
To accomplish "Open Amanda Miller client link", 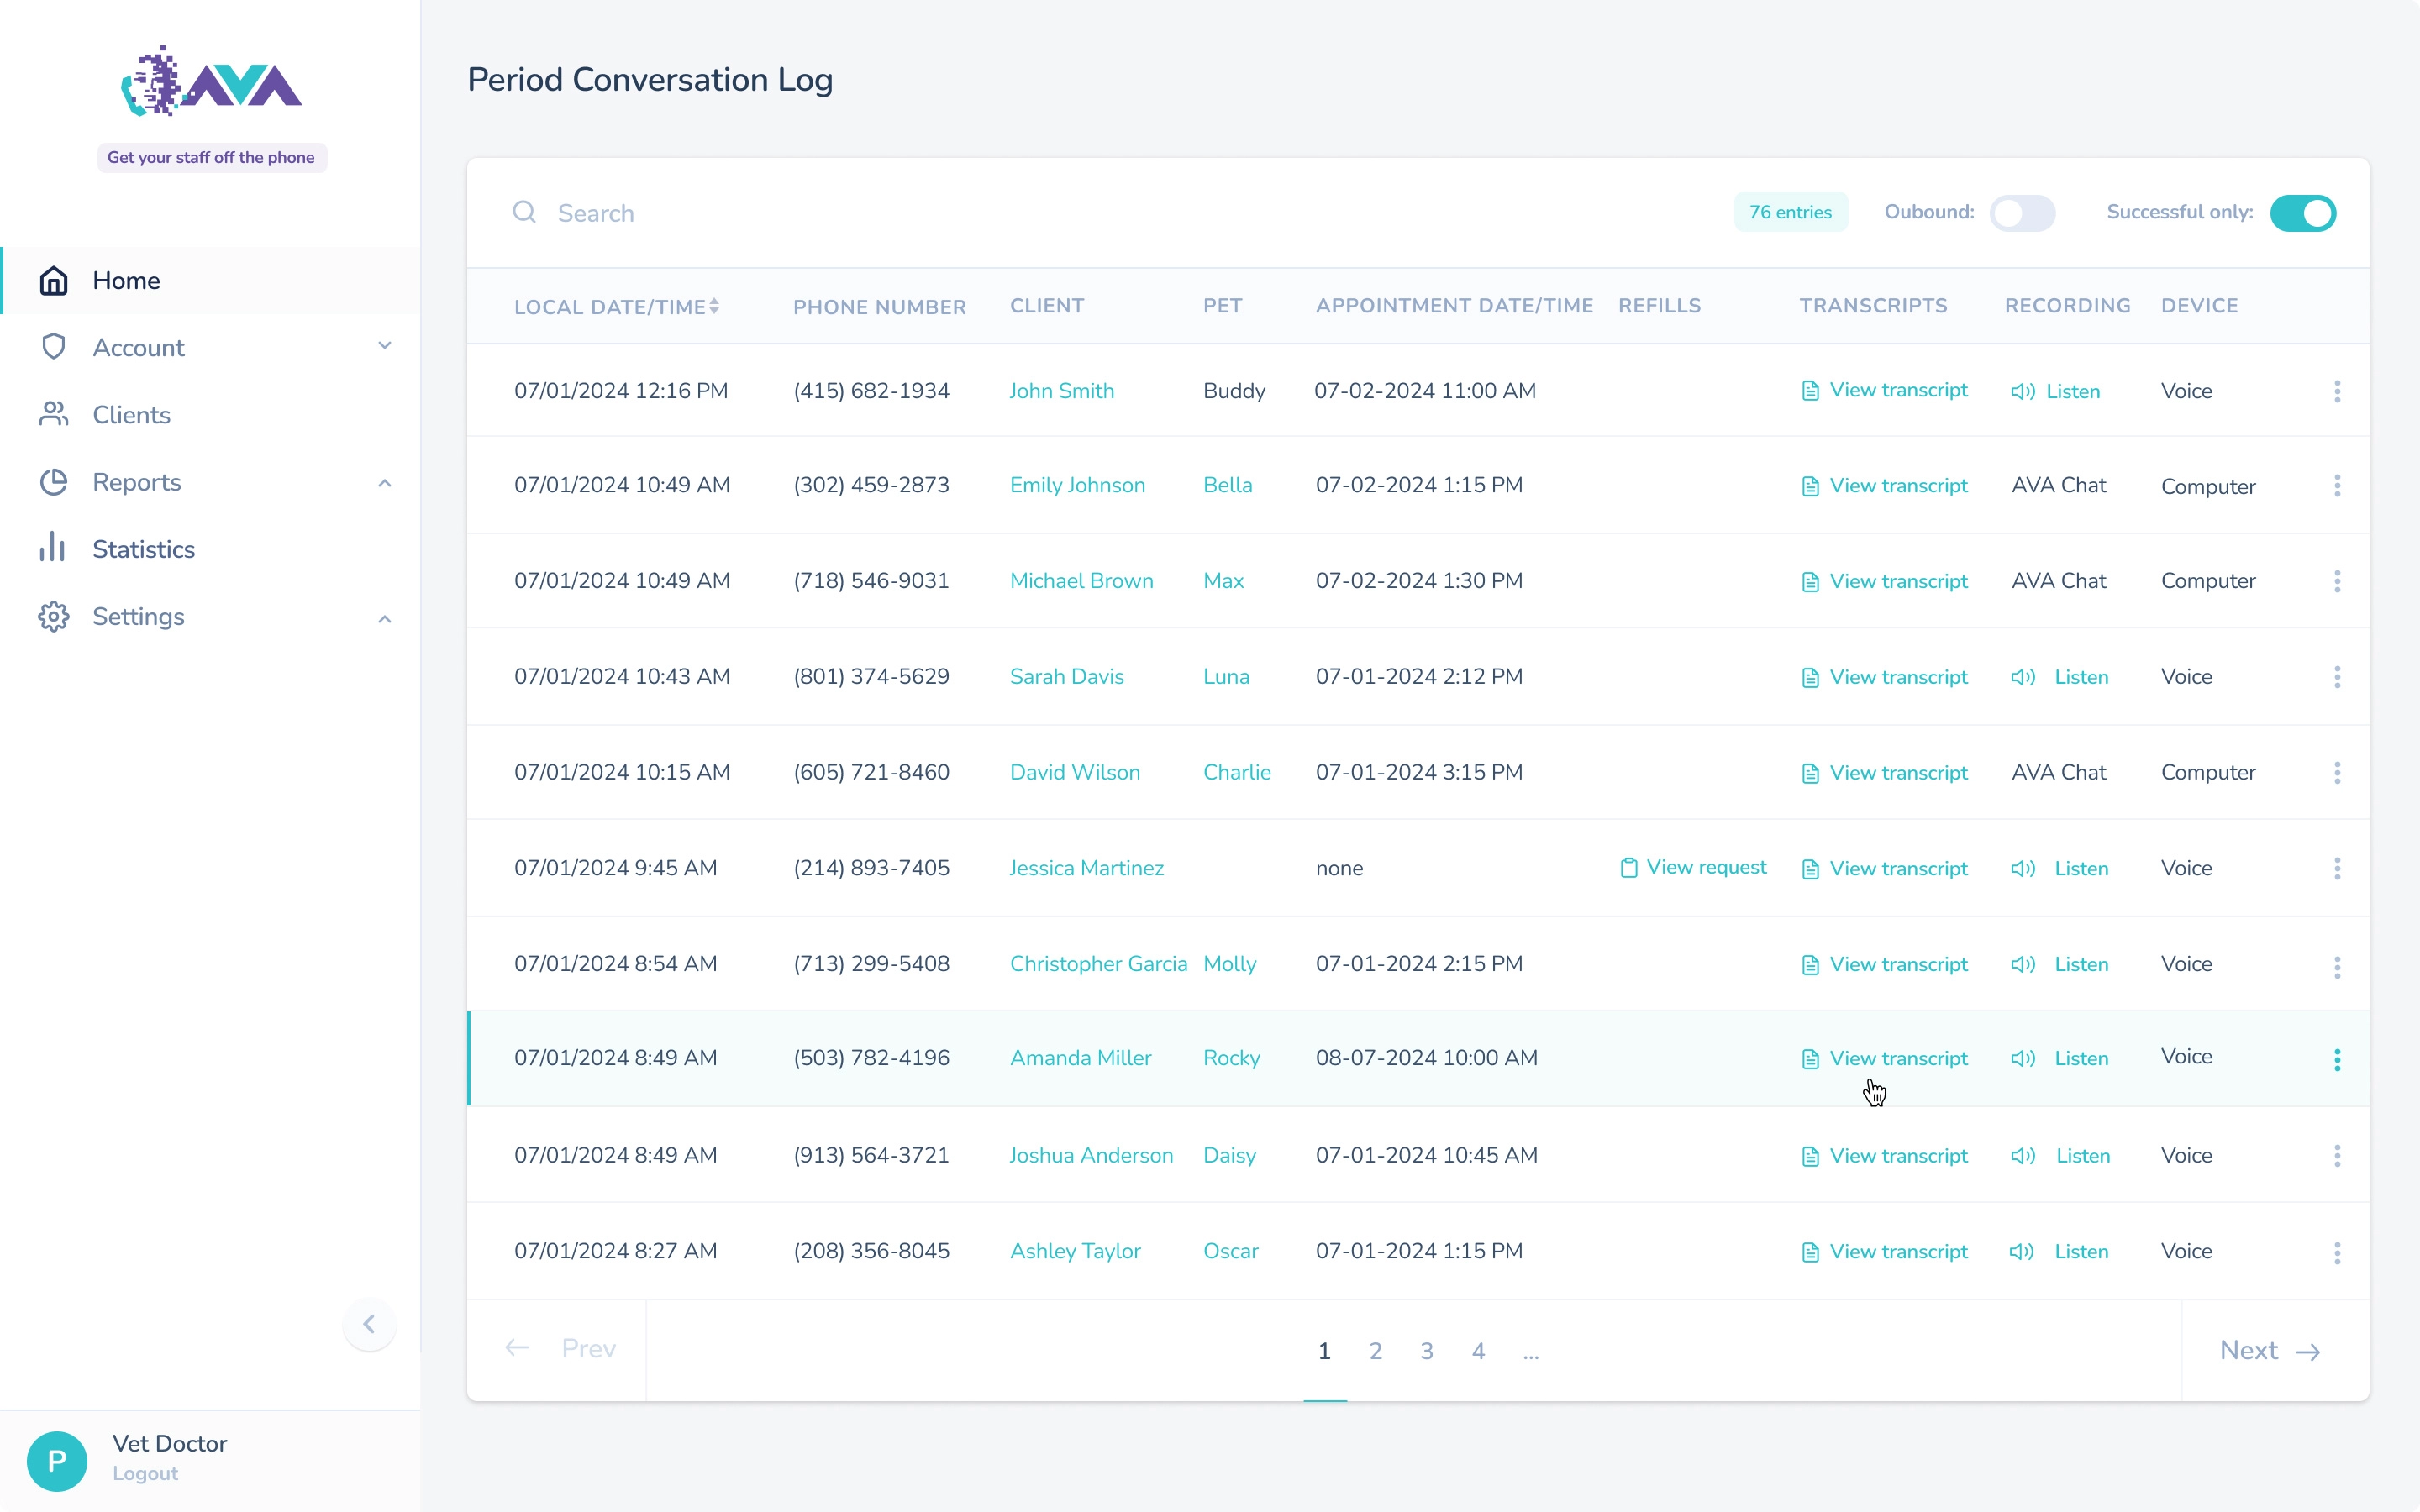I will (x=1080, y=1058).
